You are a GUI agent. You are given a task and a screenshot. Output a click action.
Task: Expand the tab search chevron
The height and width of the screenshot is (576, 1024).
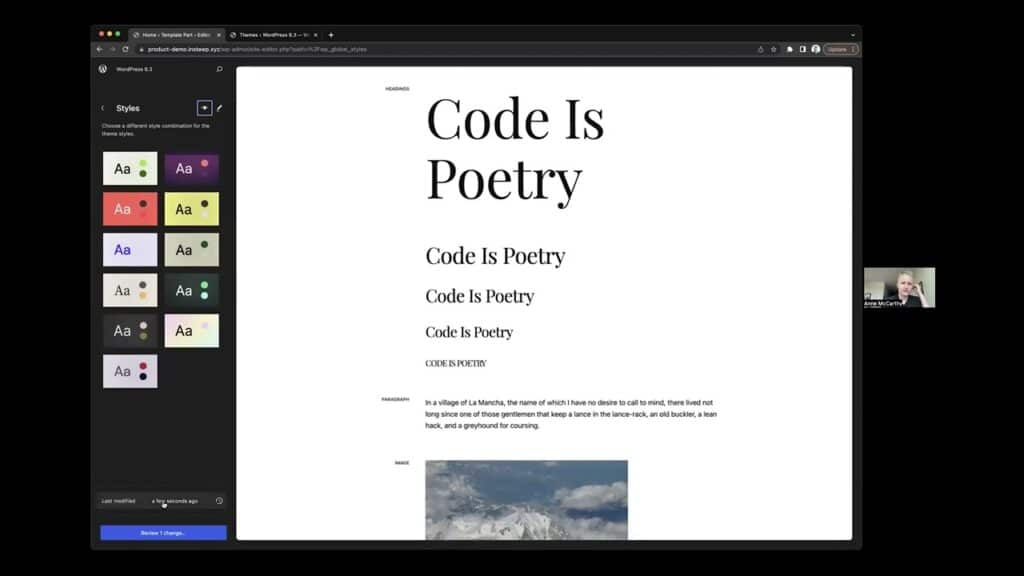852,35
